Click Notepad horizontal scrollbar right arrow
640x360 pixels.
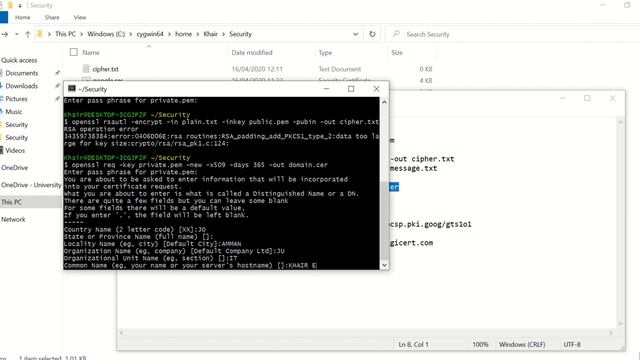[x=611, y=333]
